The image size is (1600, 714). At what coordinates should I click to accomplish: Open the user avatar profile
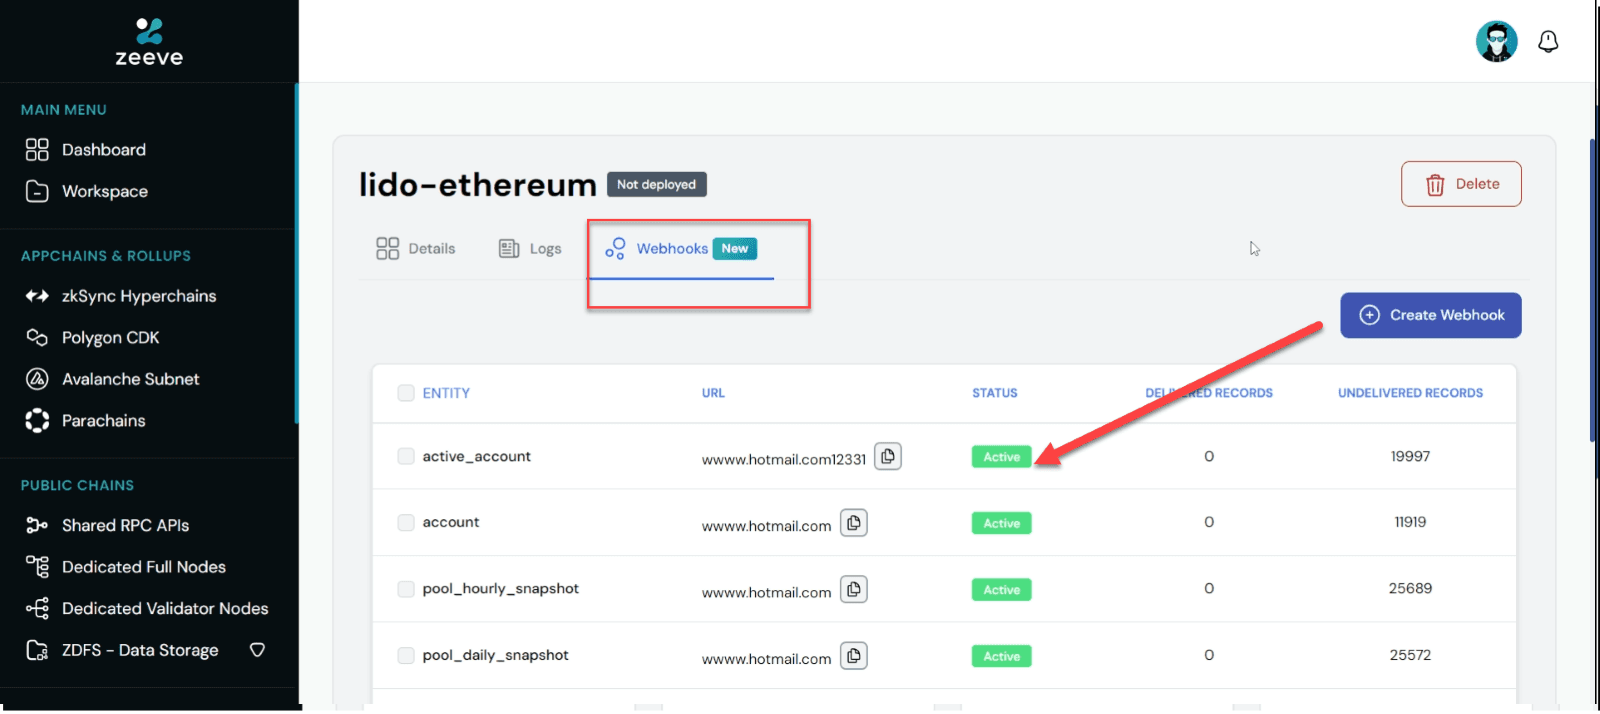1496,42
